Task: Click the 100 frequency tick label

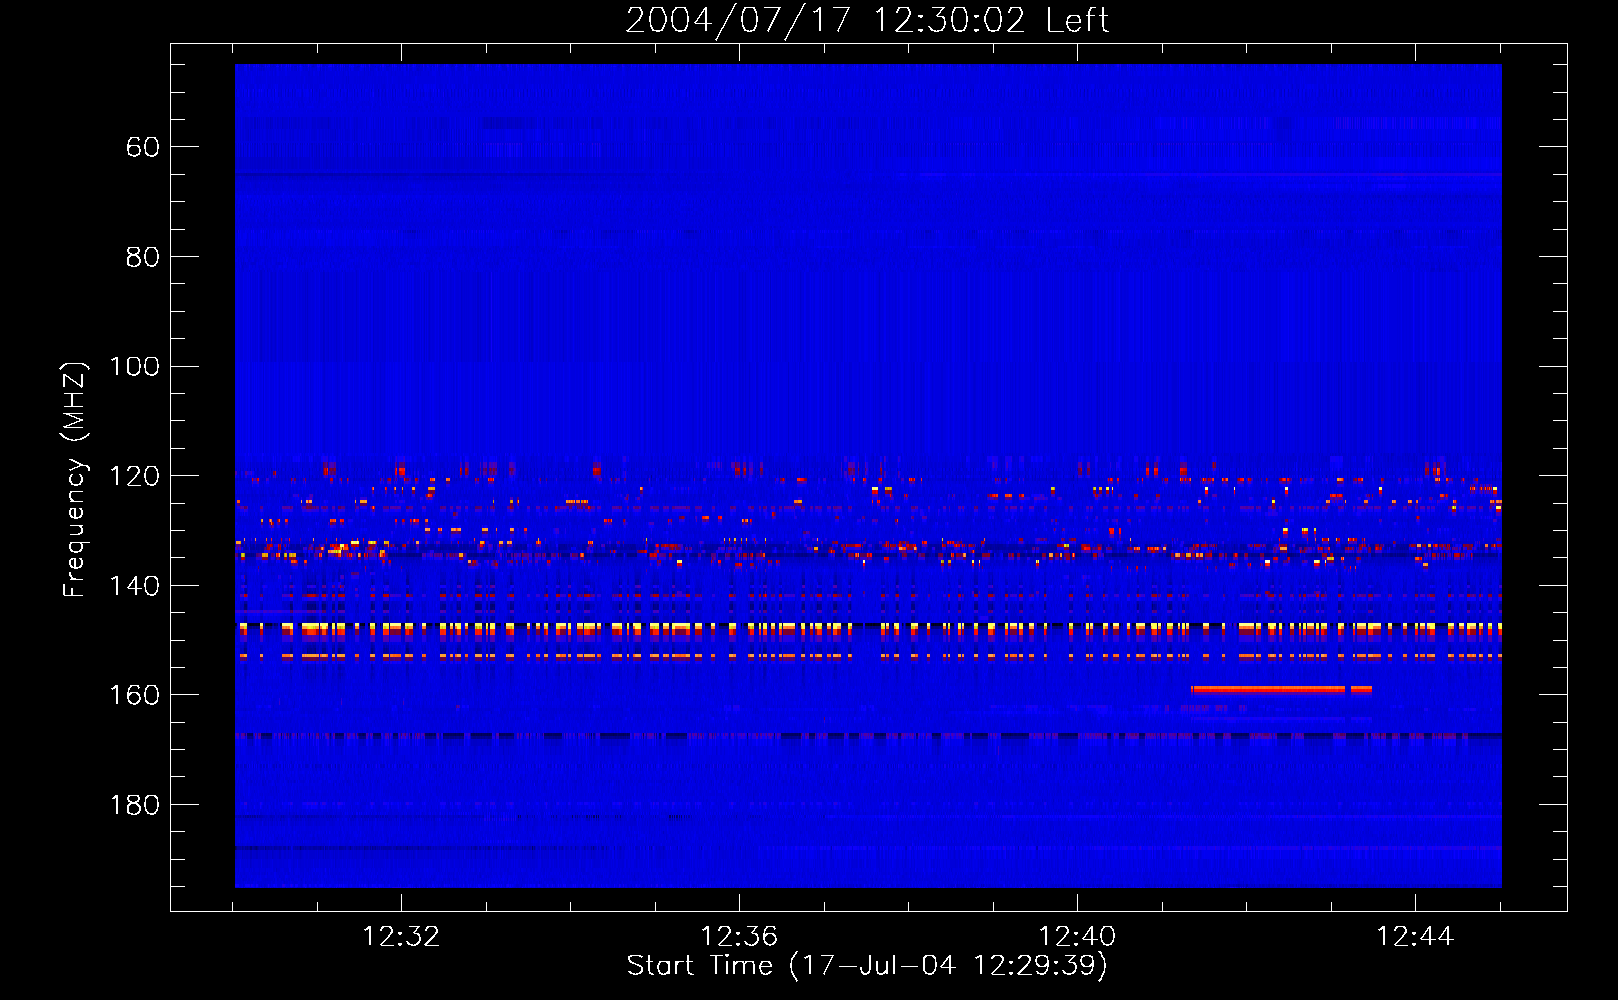Action: (x=134, y=366)
